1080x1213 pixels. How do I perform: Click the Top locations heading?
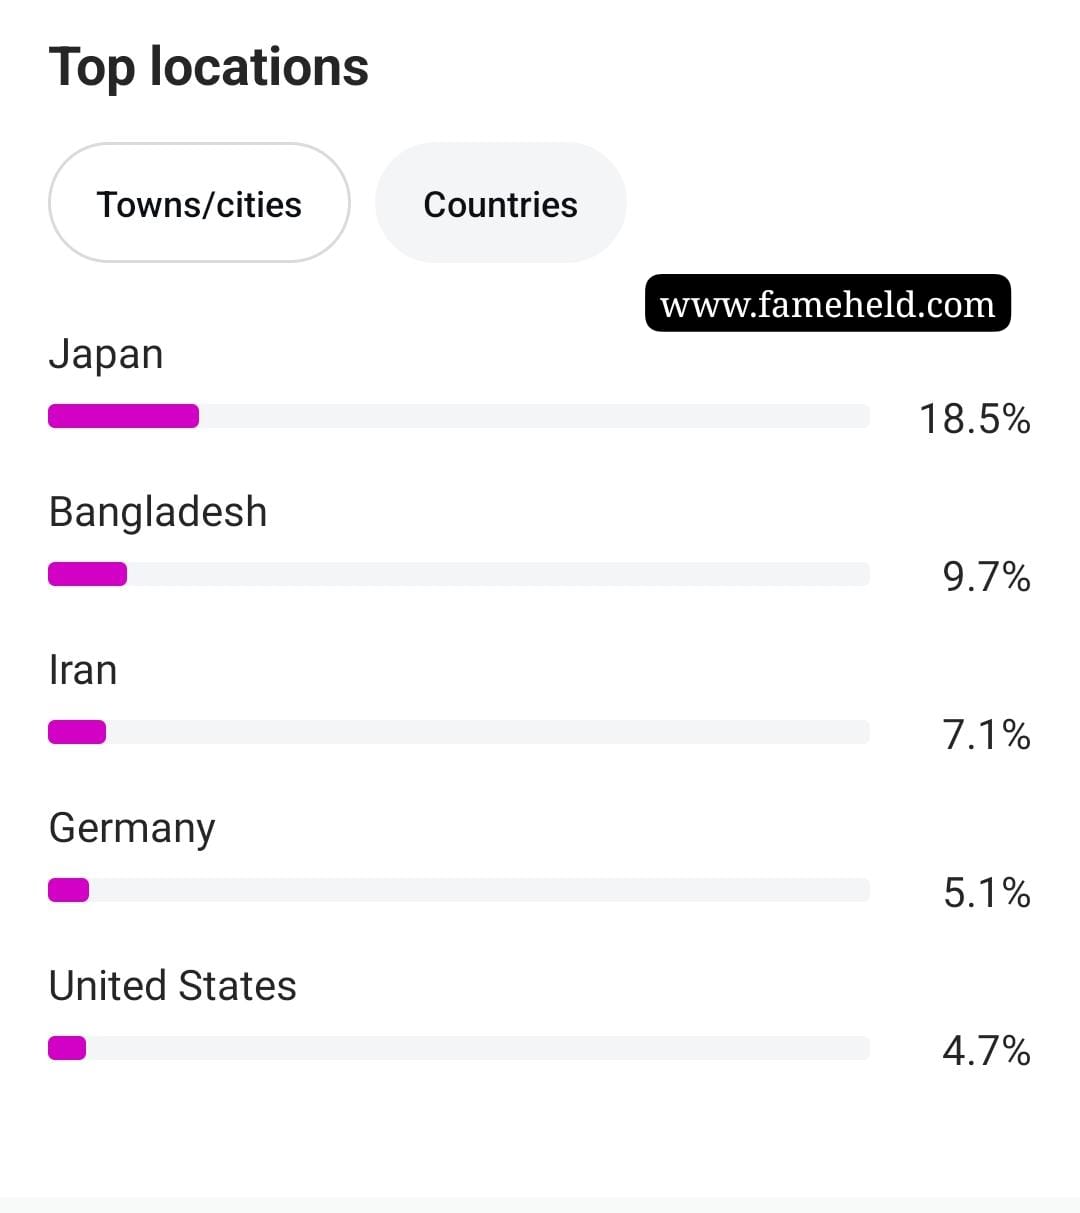208,67
